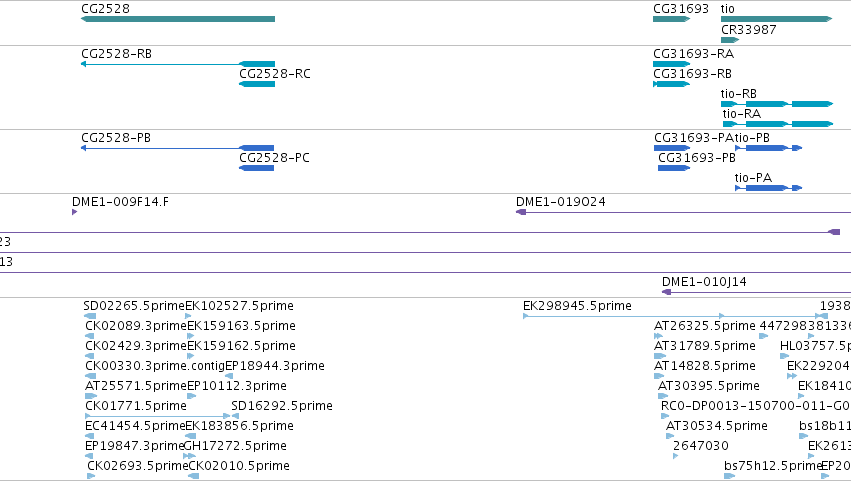
Task: Click the CR33987 gene label
Action: 748,30
